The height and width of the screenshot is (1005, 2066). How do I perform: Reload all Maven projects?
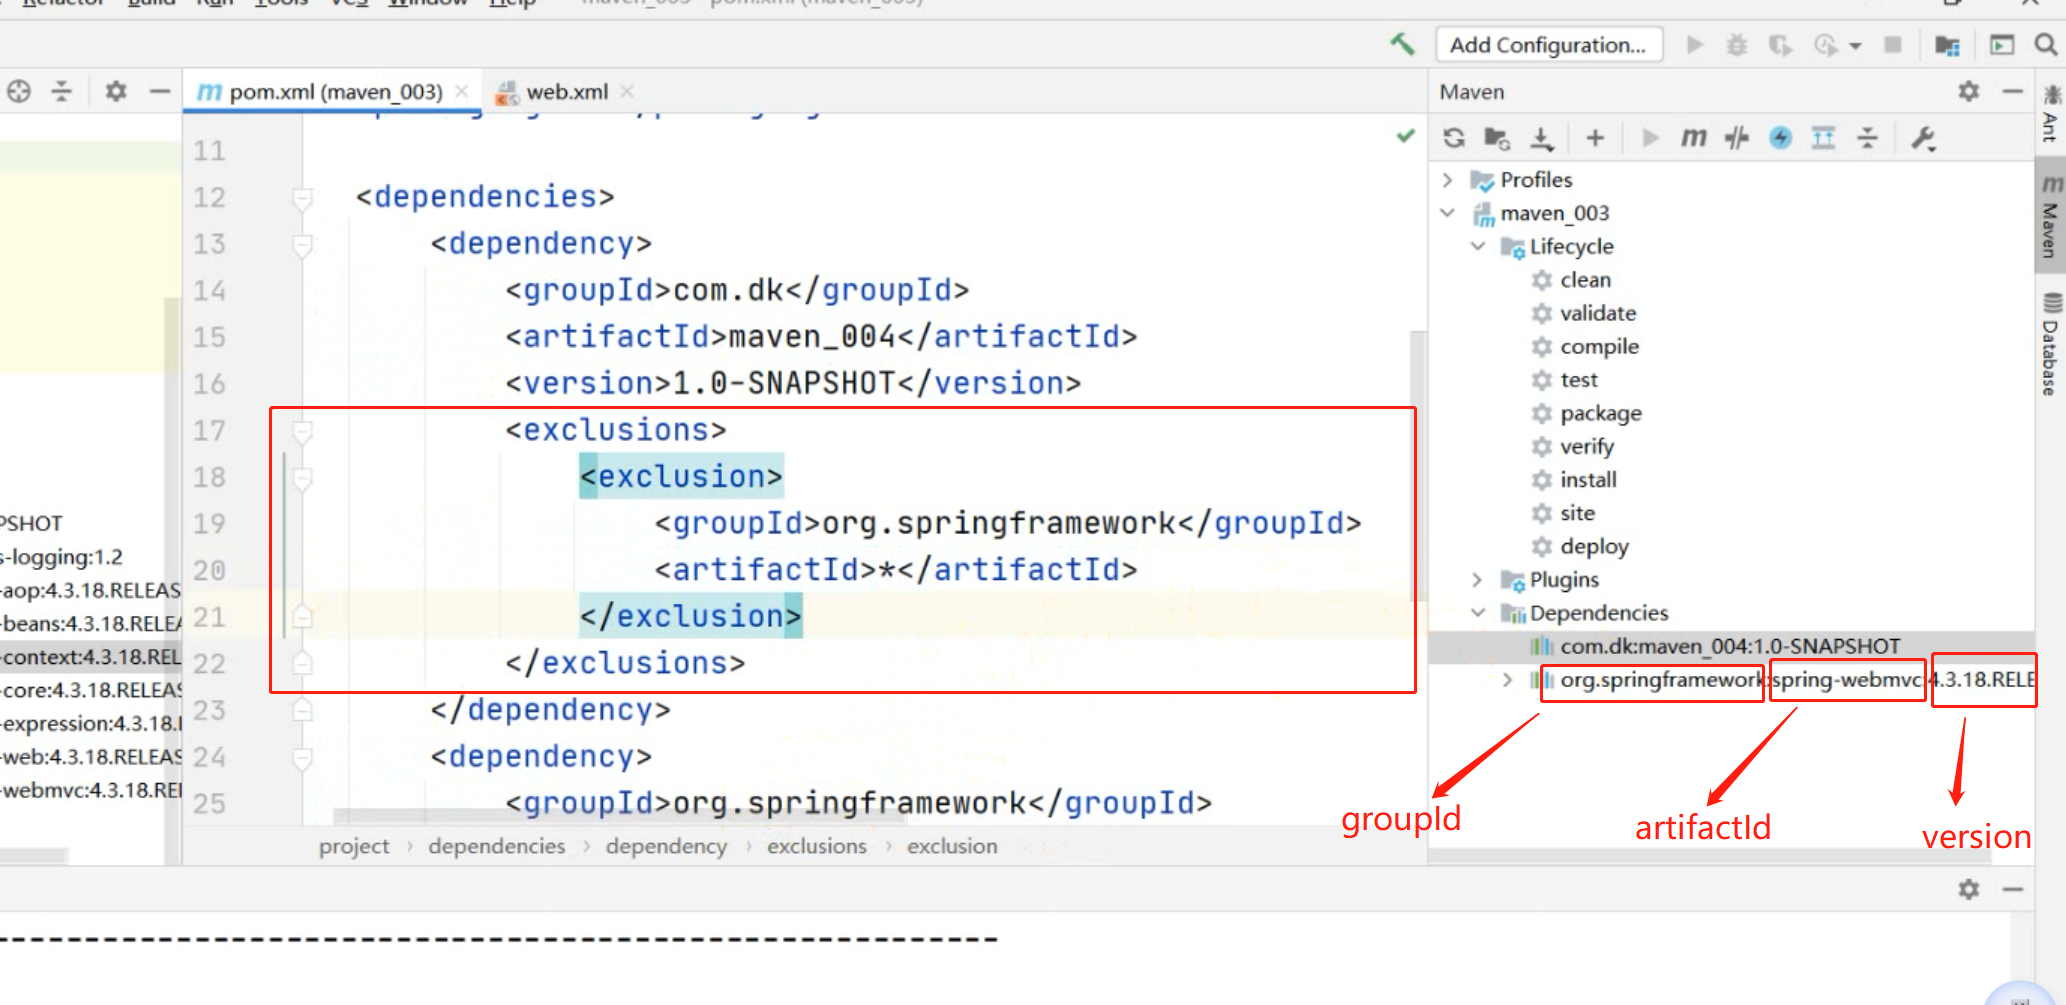[x=1454, y=138]
